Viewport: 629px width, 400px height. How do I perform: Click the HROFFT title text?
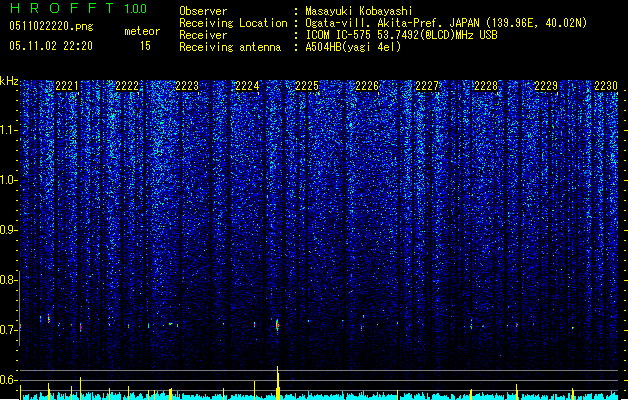click(62, 8)
